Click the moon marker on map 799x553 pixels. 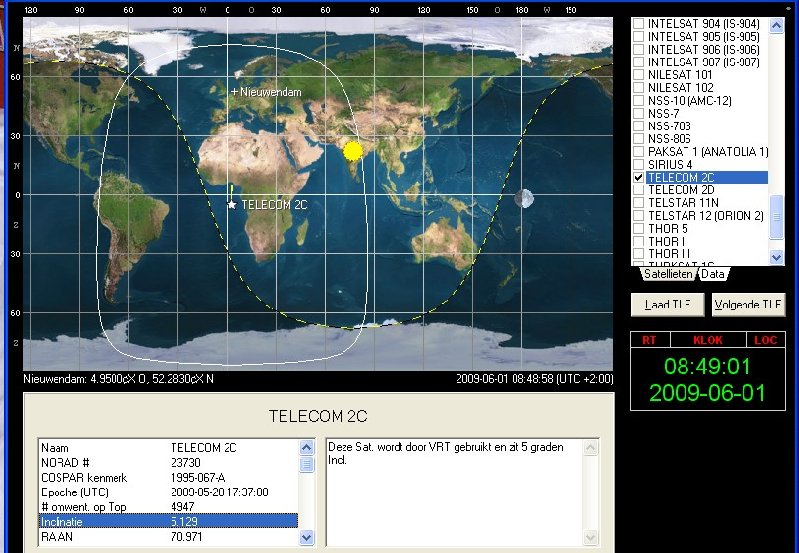[524, 198]
